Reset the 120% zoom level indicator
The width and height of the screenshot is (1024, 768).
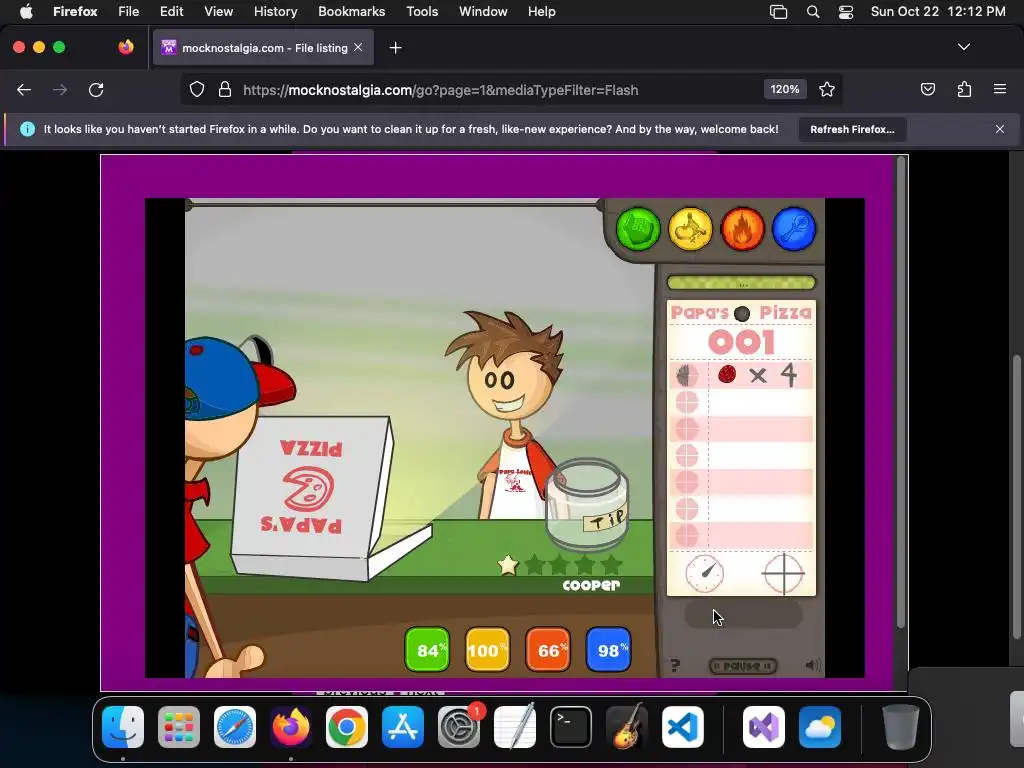tap(784, 89)
